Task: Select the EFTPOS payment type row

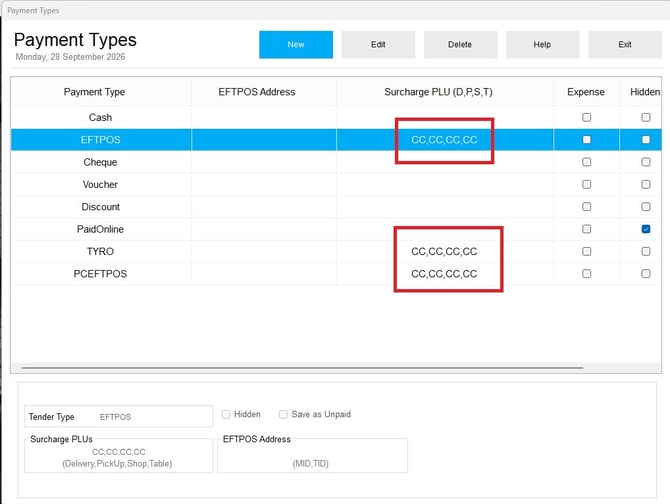Action: pyautogui.click(x=336, y=140)
